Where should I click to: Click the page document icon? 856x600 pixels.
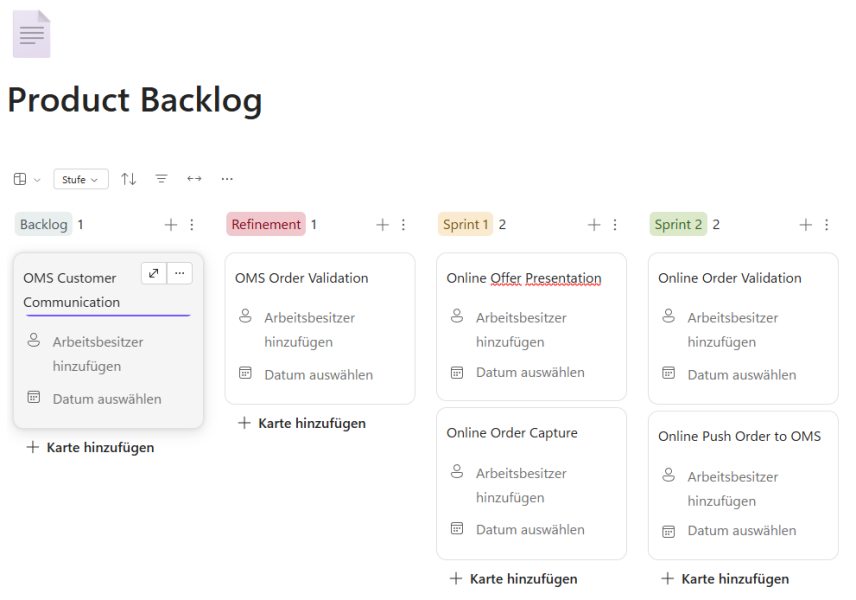click(x=31, y=34)
